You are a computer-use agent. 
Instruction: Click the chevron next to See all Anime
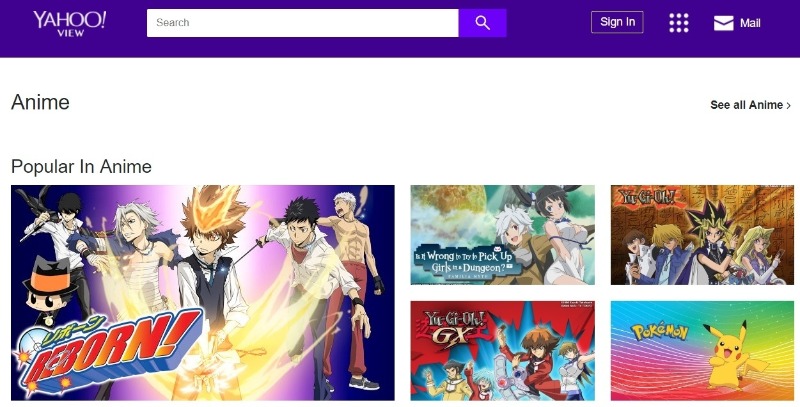(x=789, y=106)
